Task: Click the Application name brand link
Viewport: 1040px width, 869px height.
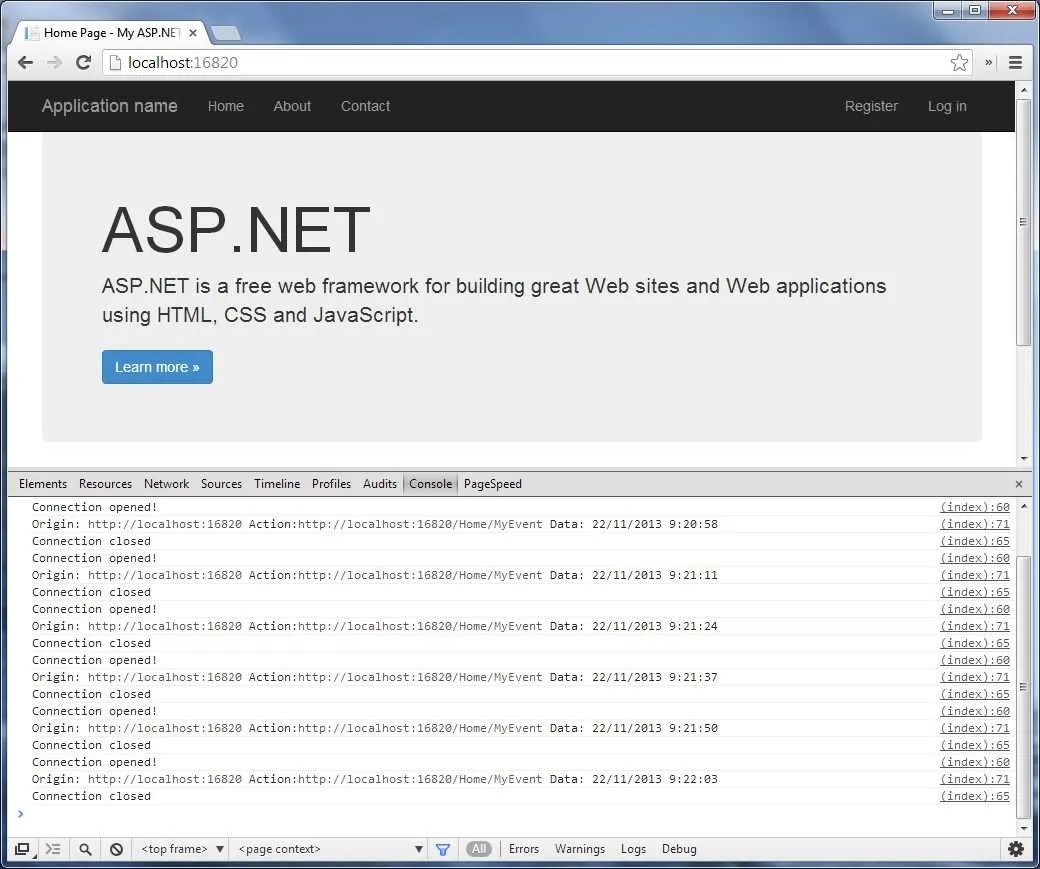Action: [109, 106]
